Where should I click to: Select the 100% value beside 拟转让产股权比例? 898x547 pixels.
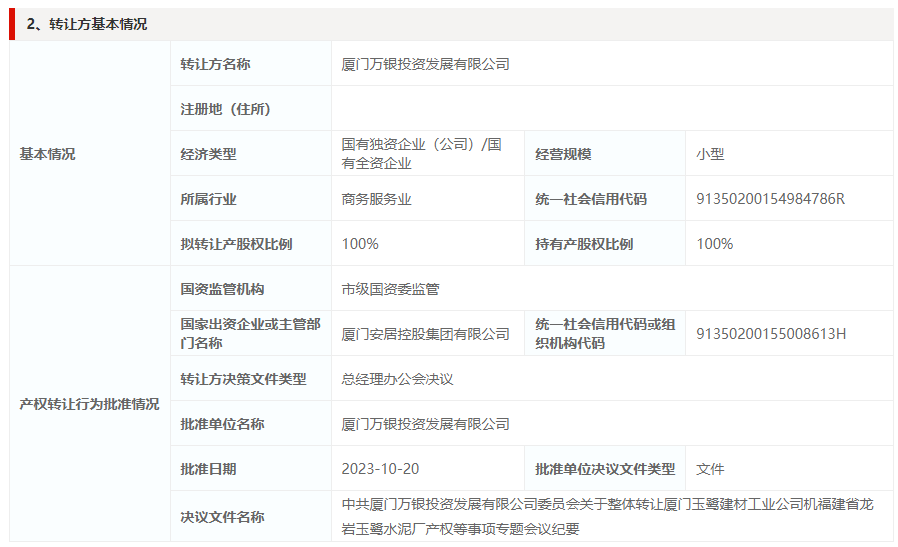(x=360, y=244)
